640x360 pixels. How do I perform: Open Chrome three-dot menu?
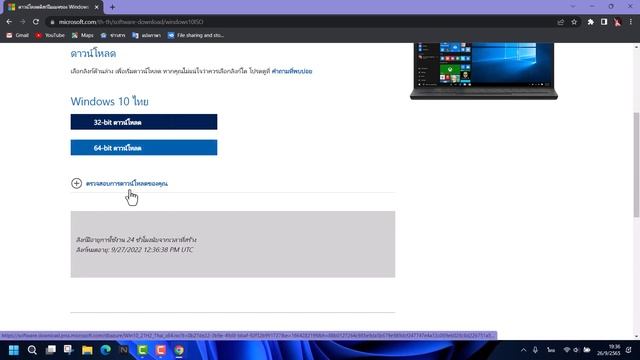pyautogui.click(x=631, y=22)
